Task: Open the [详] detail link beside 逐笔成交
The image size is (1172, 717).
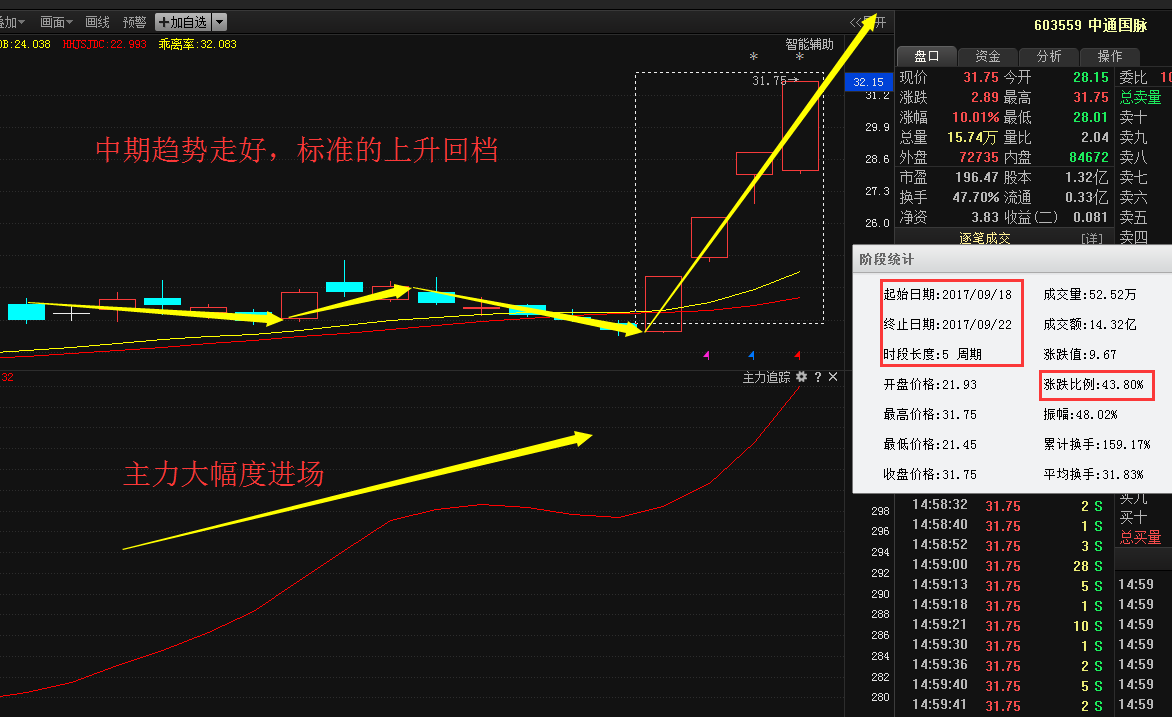Action: coord(1091,238)
